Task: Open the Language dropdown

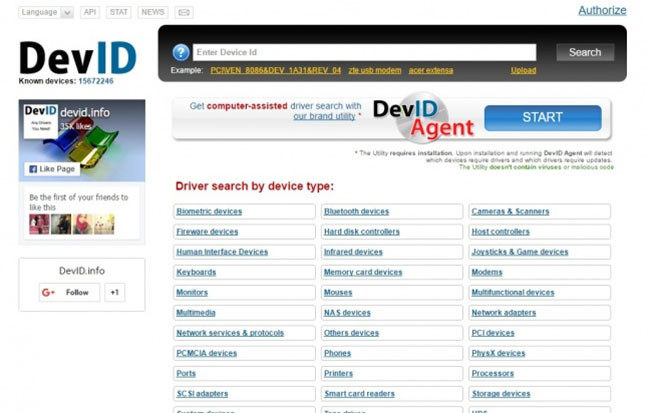Action: [x=46, y=12]
